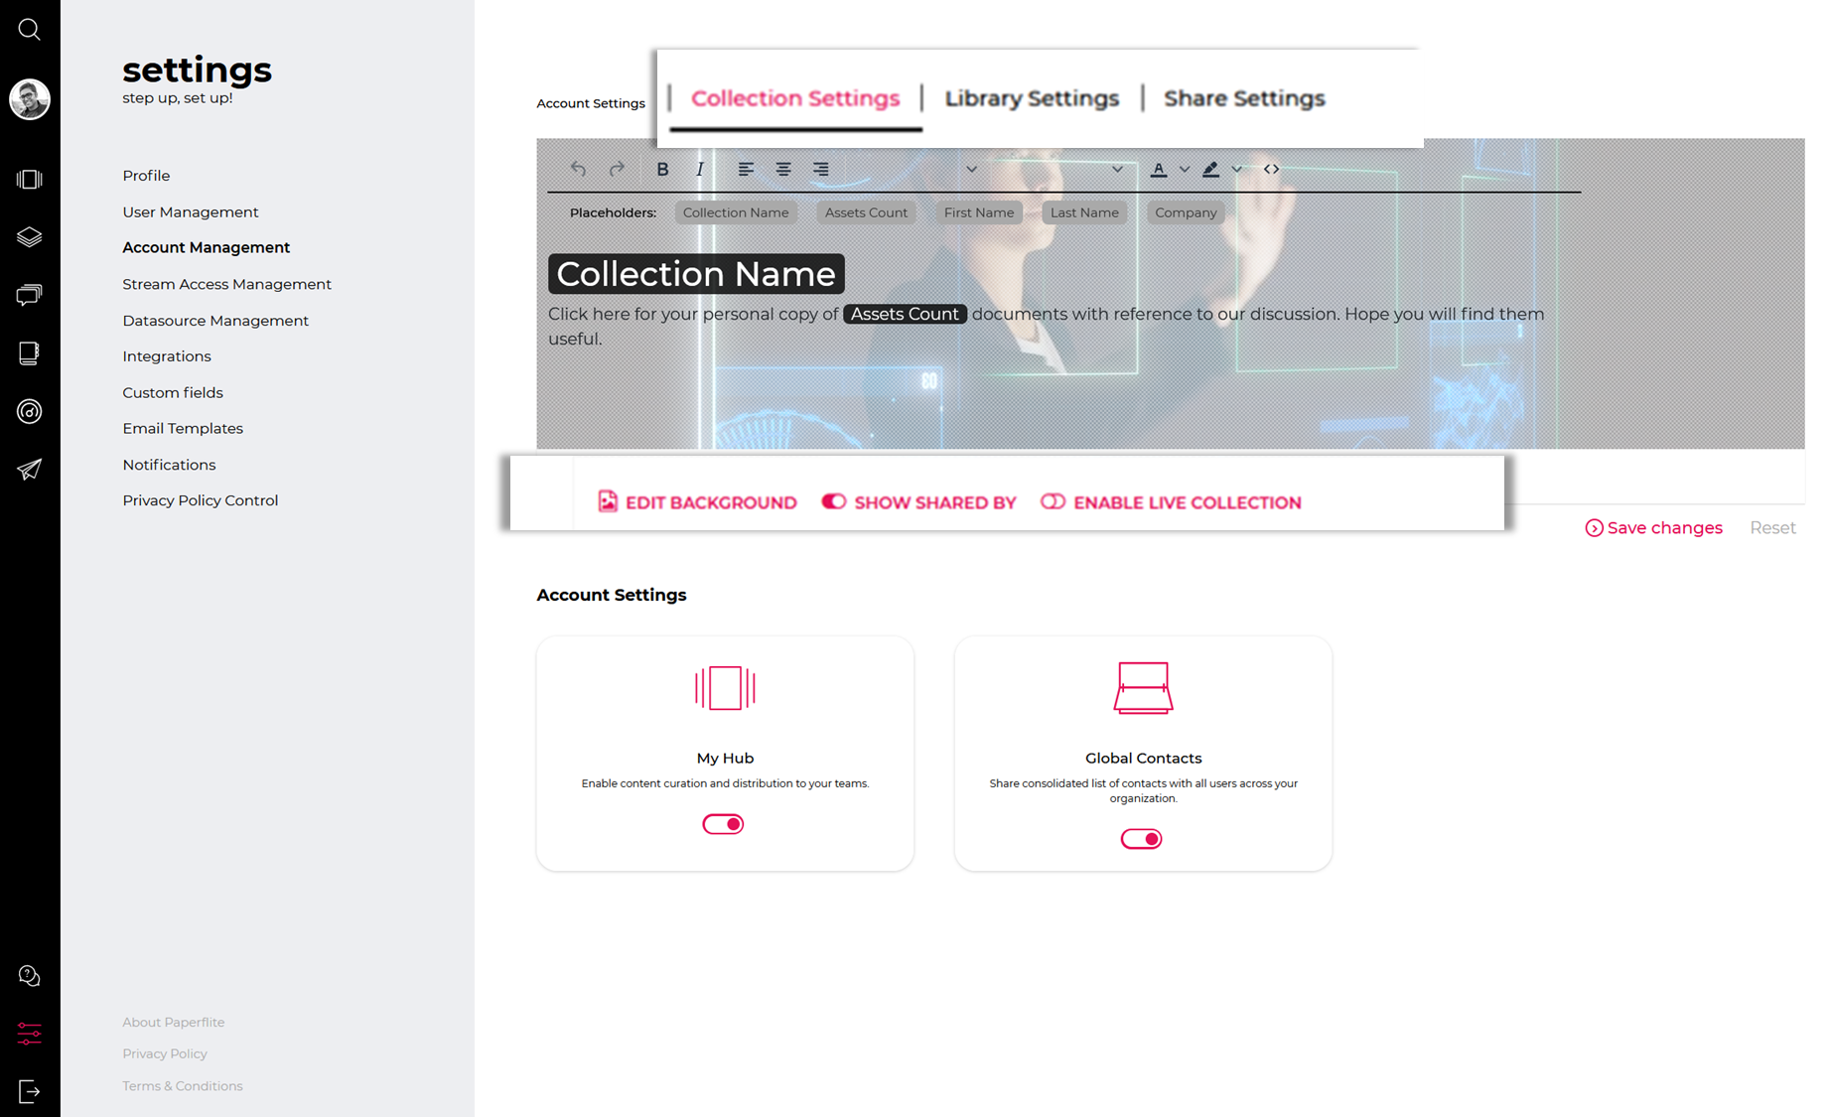Click the Assets Count tag in message body
Viewport: 1829px width, 1117px height.
904,314
